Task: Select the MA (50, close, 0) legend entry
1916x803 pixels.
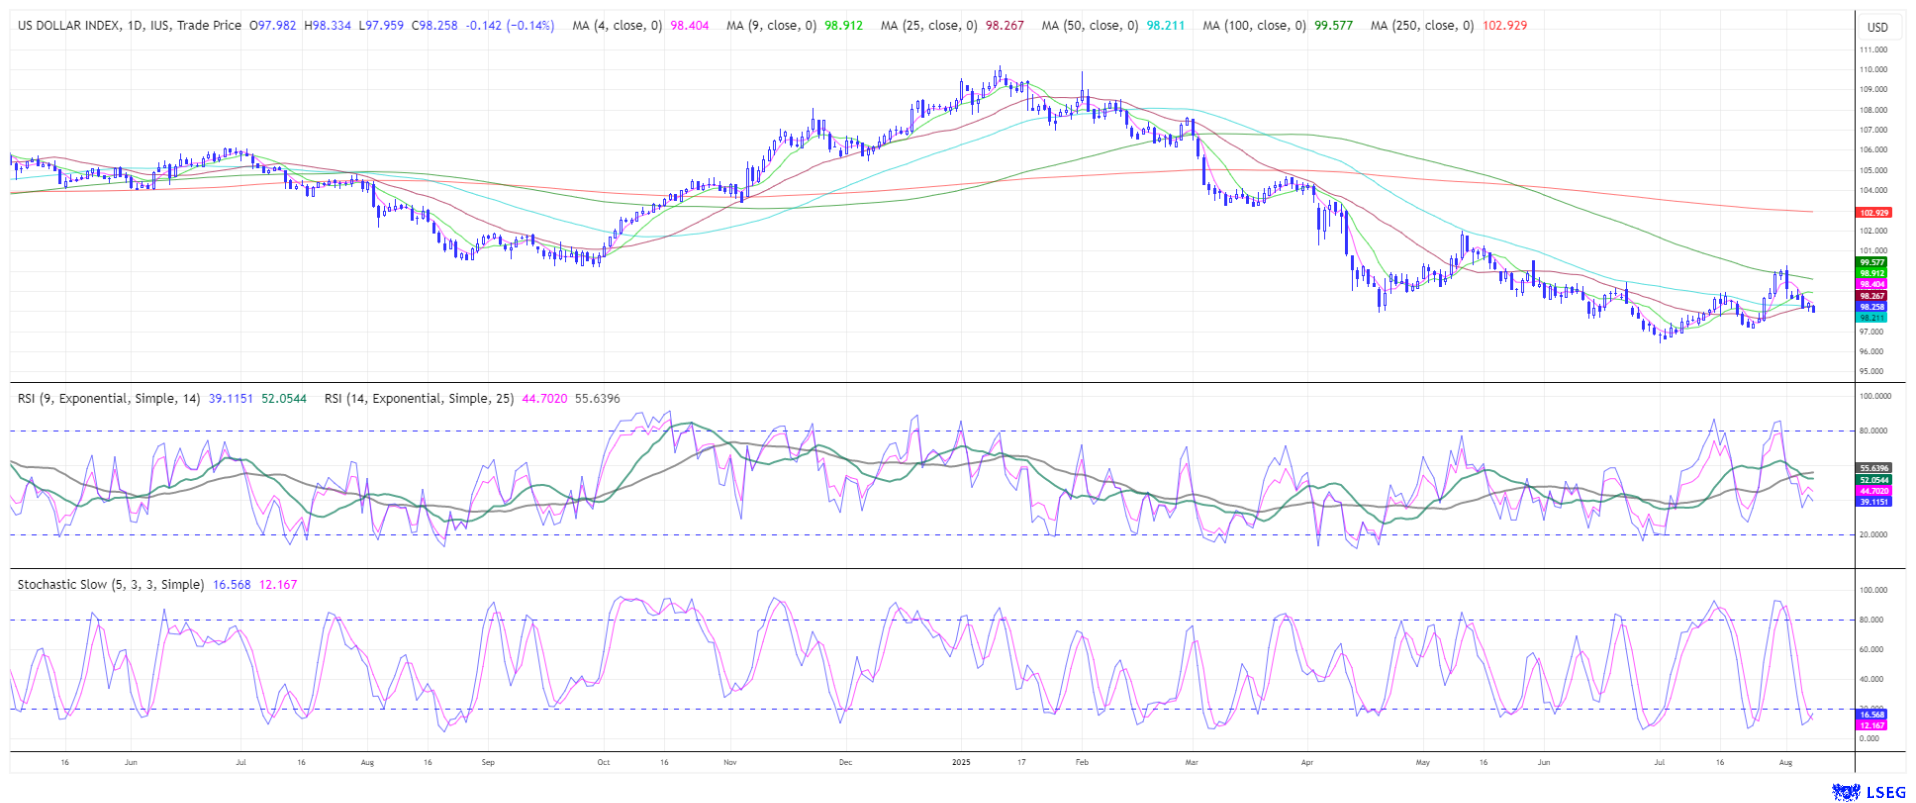Action: (x=1090, y=26)
